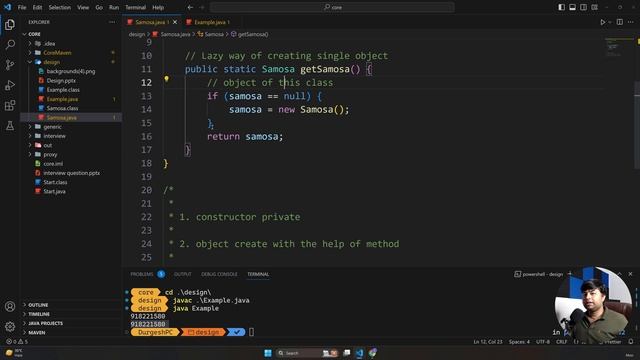Change indentation via Spaces: 4
This screenshot has width=640, height=360.
click(519, 342)
